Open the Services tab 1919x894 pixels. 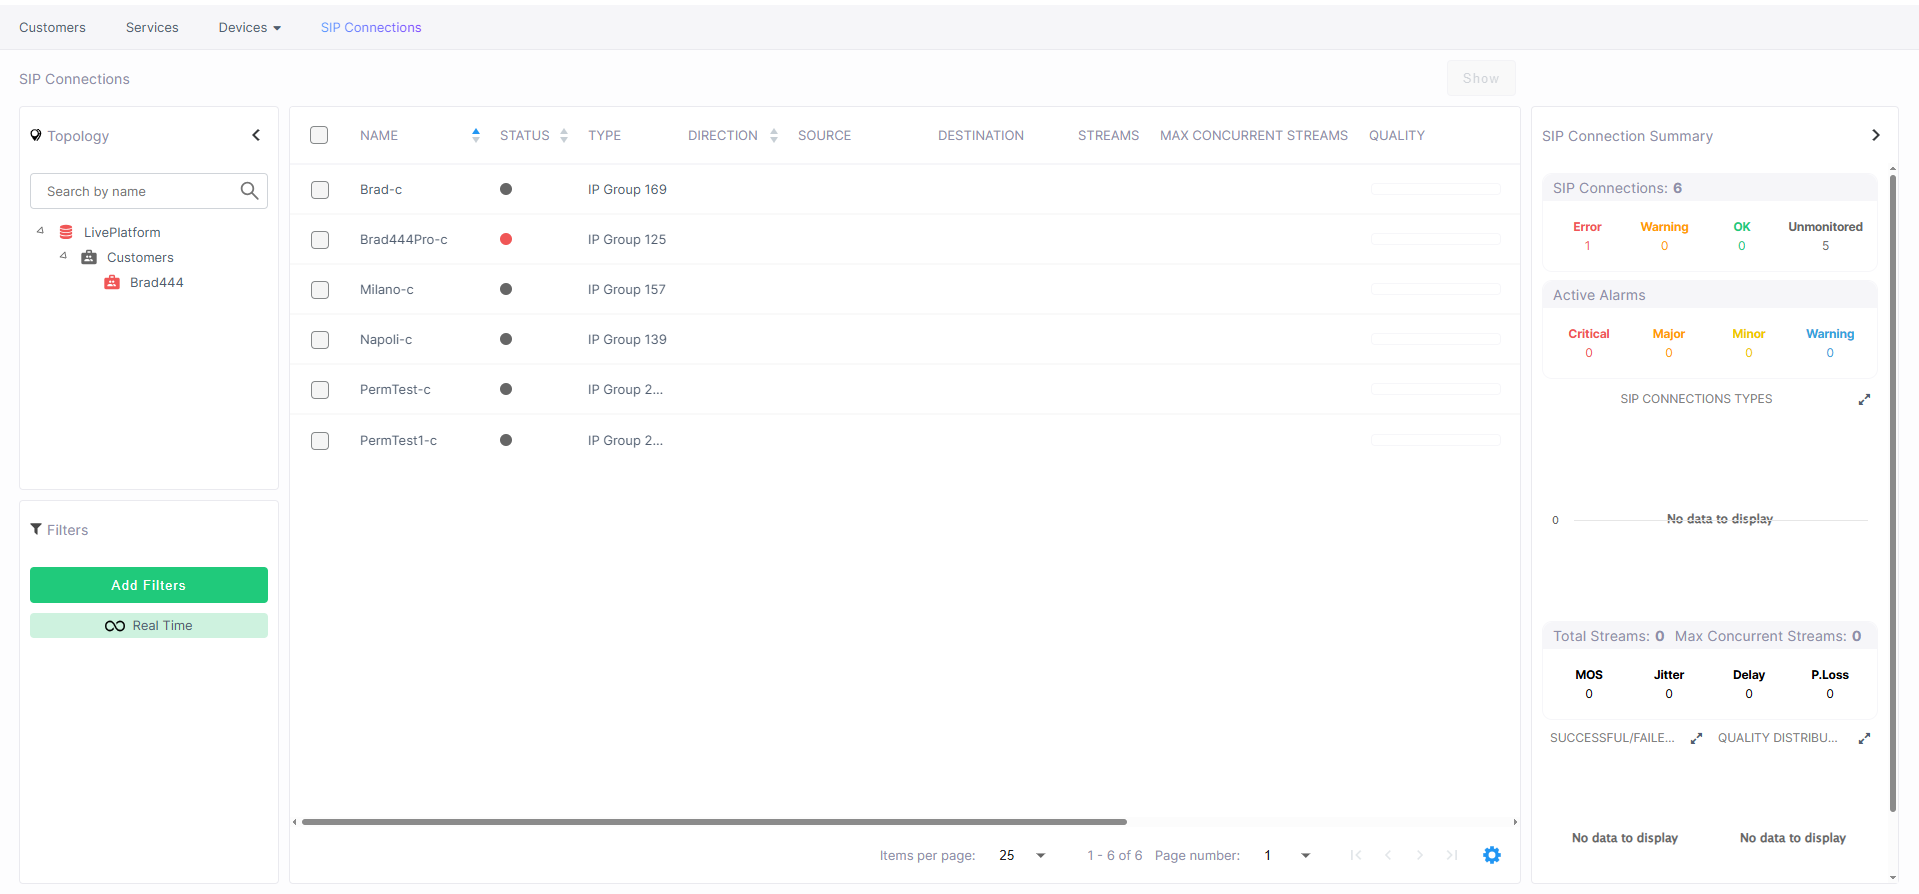(152, 27)
